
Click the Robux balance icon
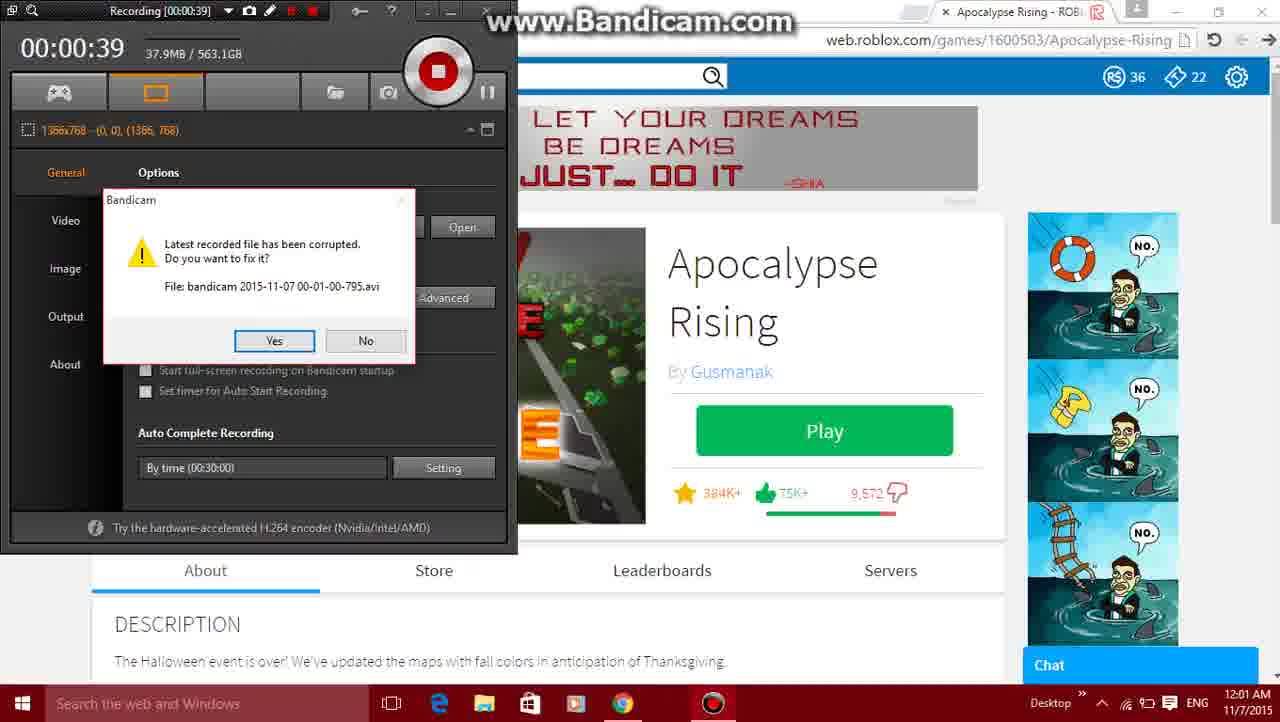[1114, 77]
